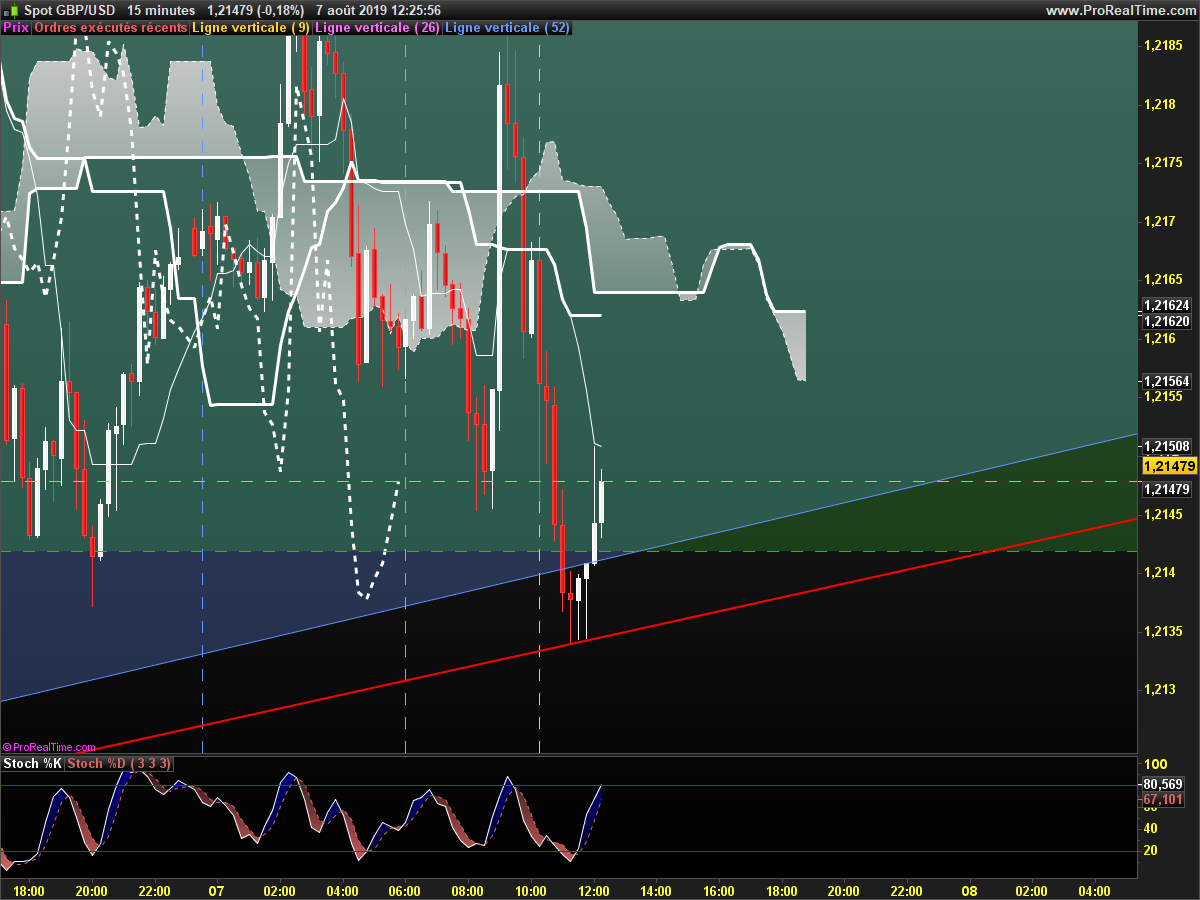
Task: Click the 1,2135 price axis label
Action: click(x=1163, y=631)
